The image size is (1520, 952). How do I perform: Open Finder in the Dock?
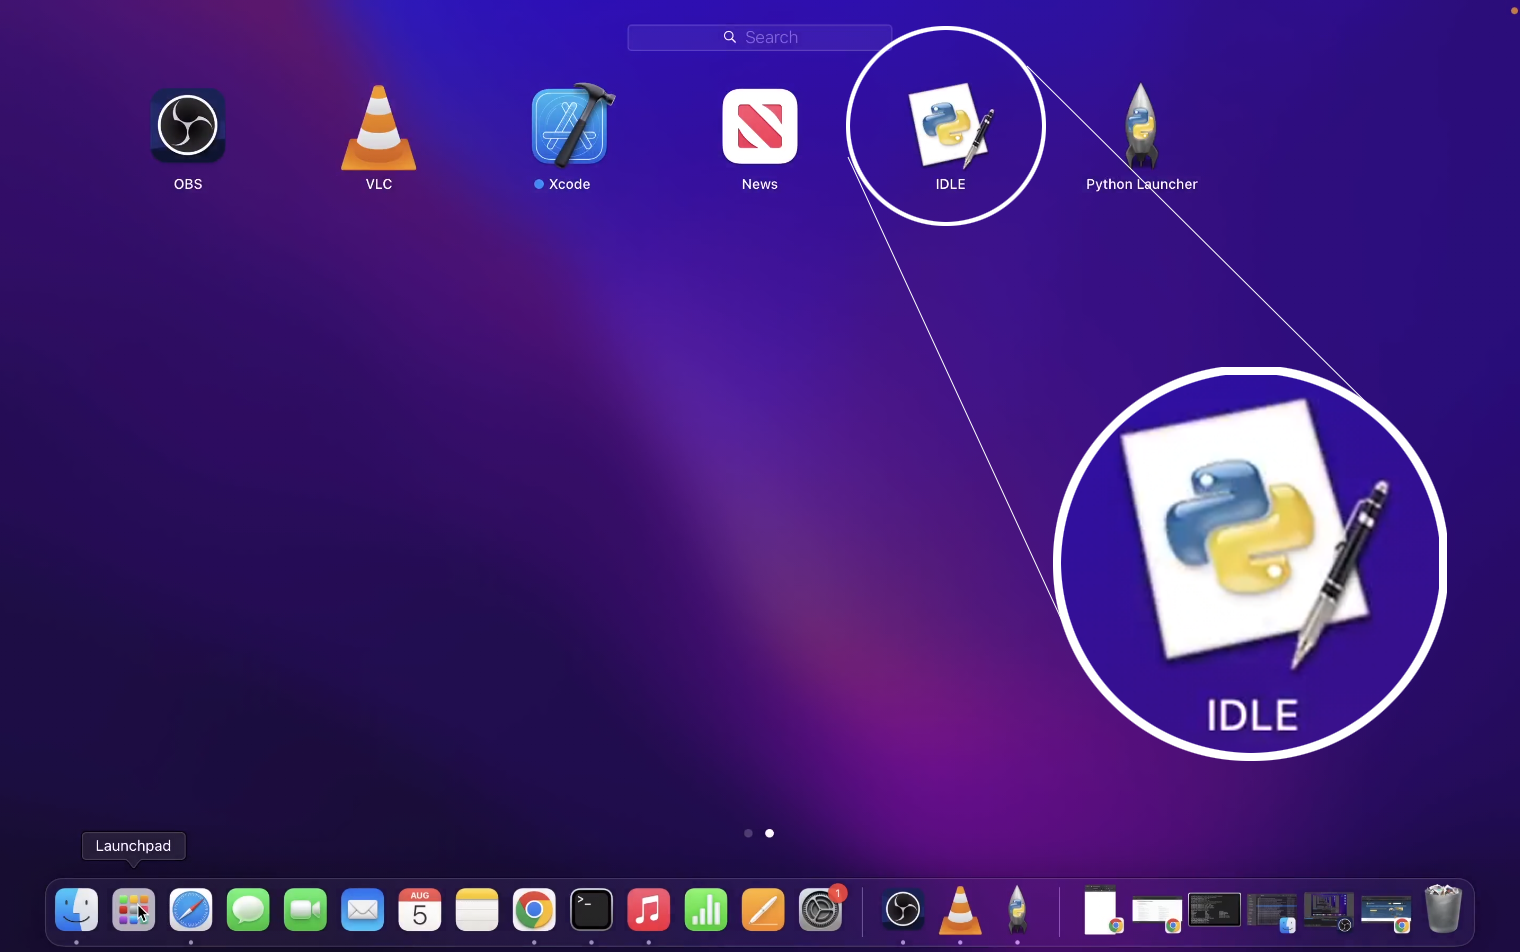point(77,910)
